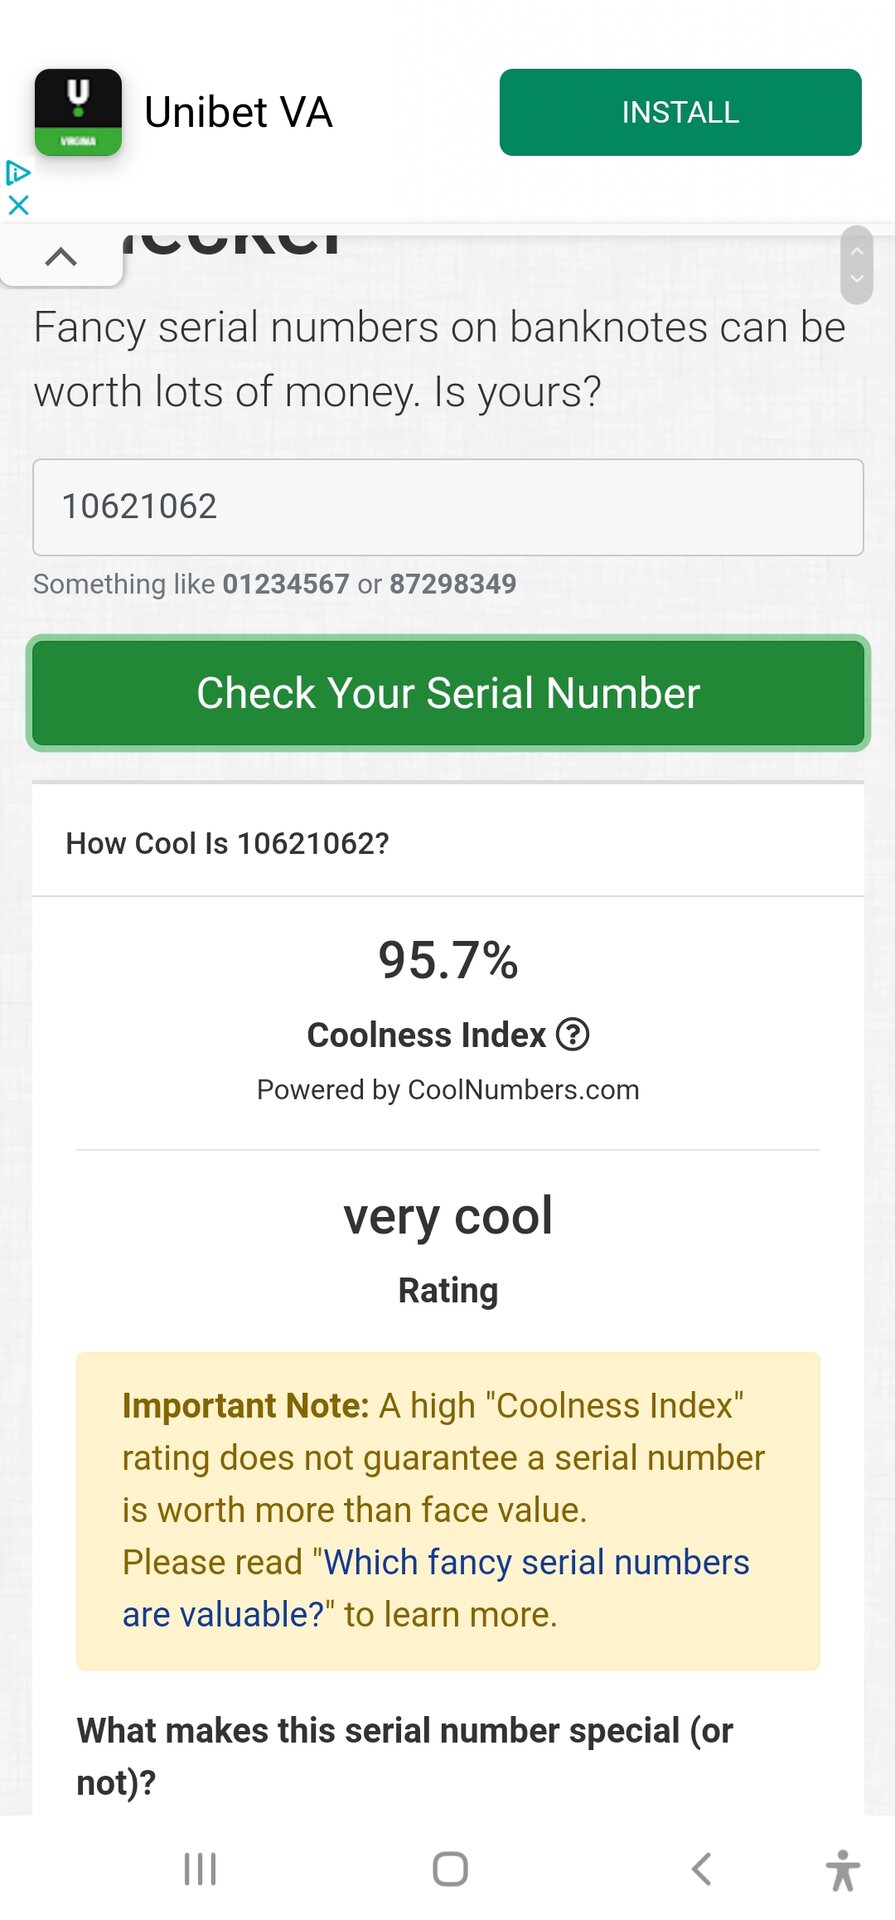Tap the Back navigation arrow
The width and height of the screenshot is (895, 1920).
coord(702,1868)
